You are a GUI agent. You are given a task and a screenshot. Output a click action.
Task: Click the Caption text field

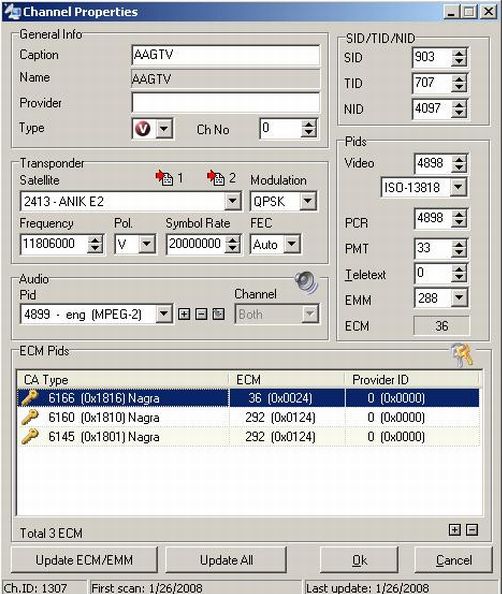(x=225, y=55)
